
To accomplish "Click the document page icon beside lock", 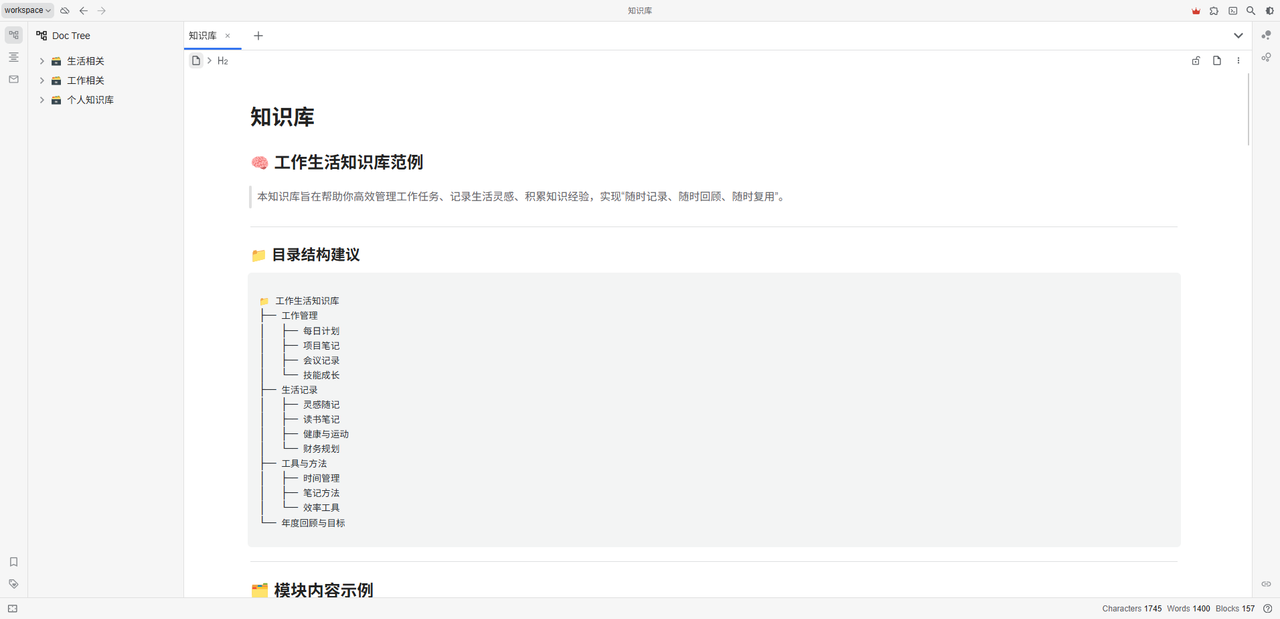I will point(1217,61).
